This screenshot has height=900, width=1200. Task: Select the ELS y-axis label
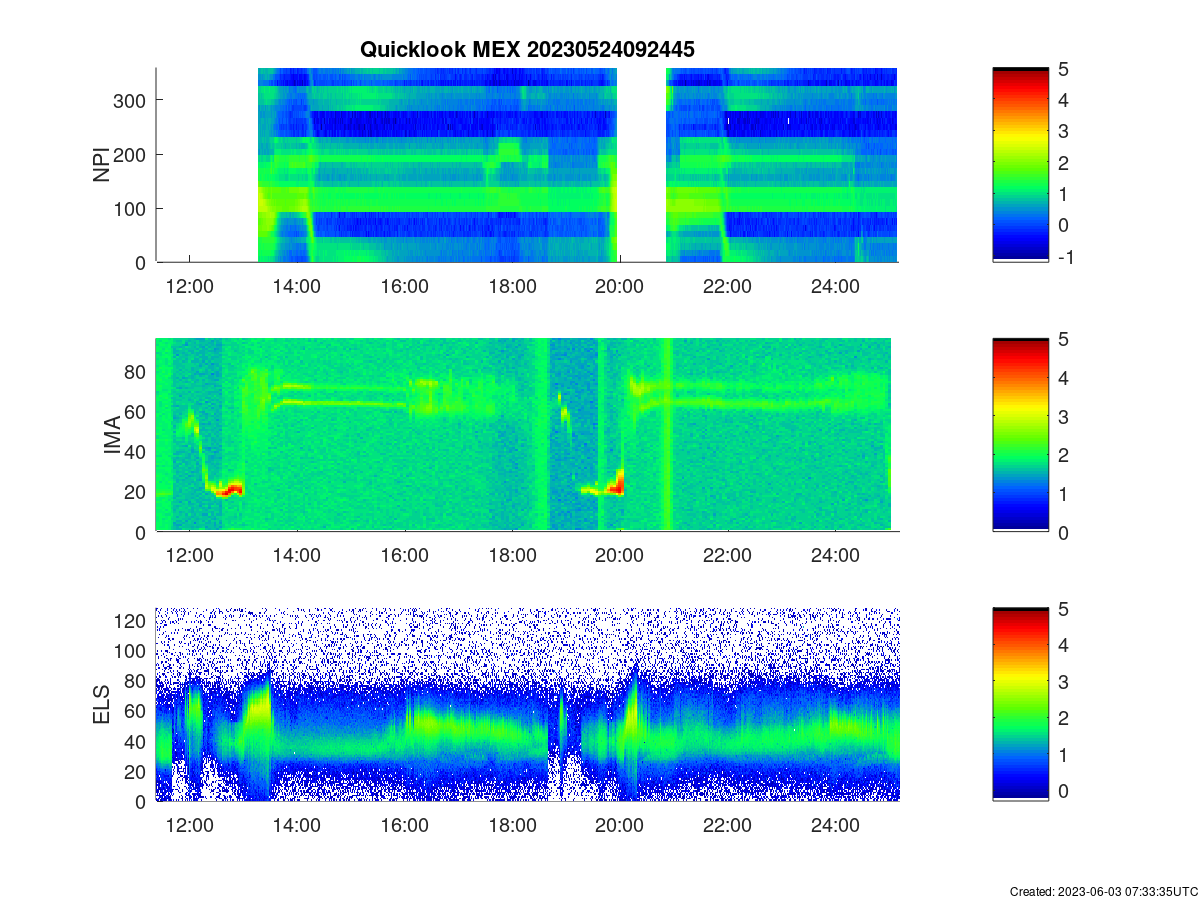tap(102, 705)
